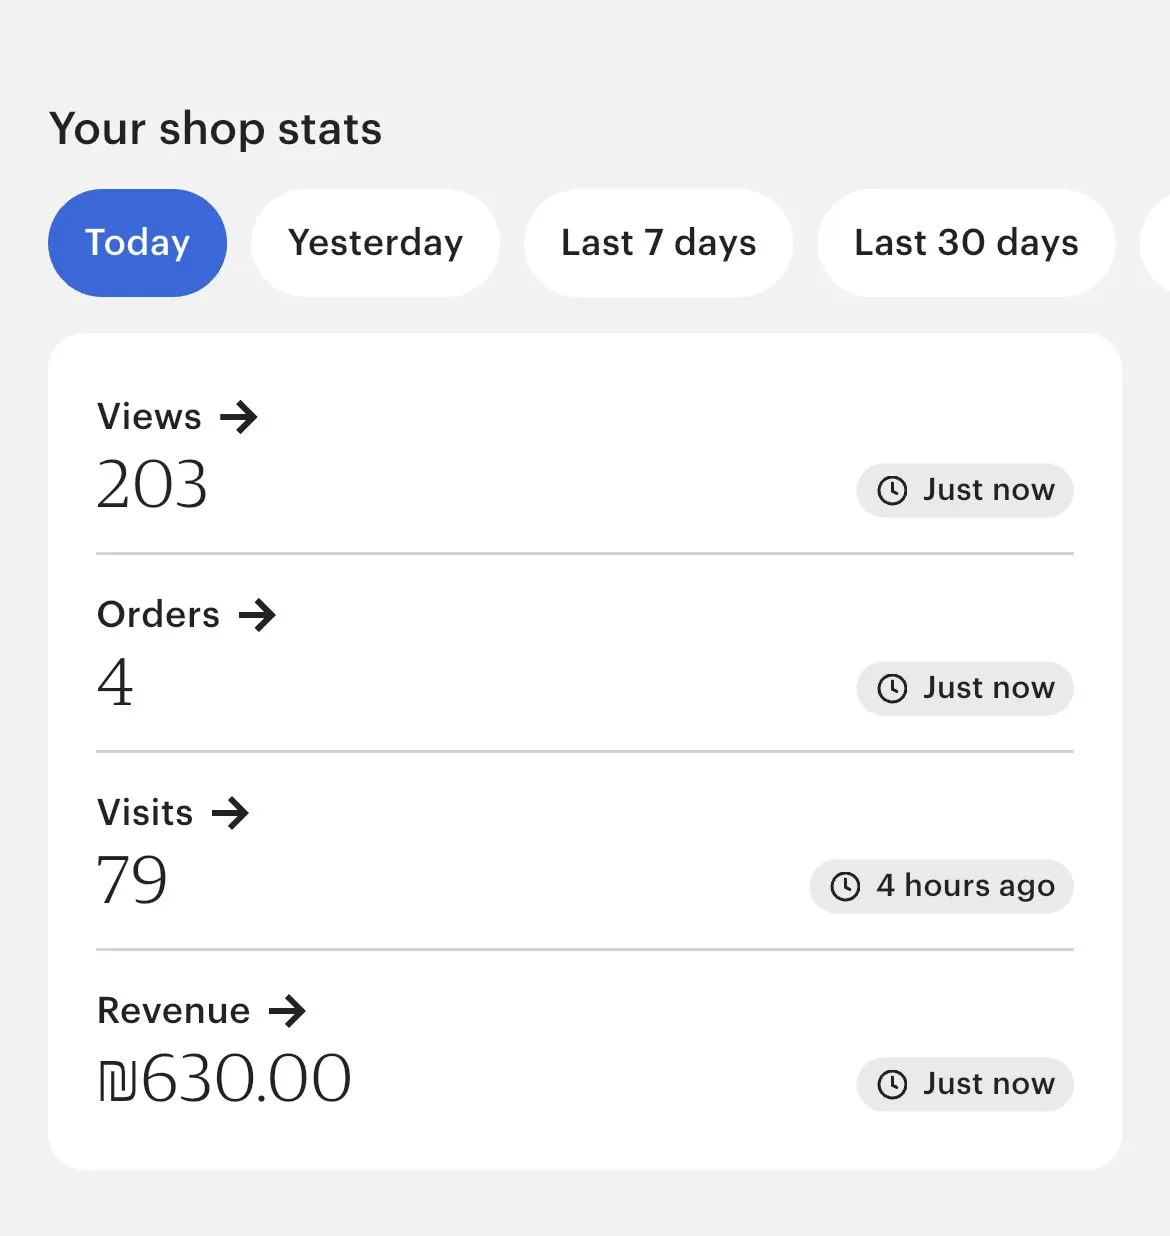Open the Visits stat label link
1170x1236 pixels.
point(145,813)
